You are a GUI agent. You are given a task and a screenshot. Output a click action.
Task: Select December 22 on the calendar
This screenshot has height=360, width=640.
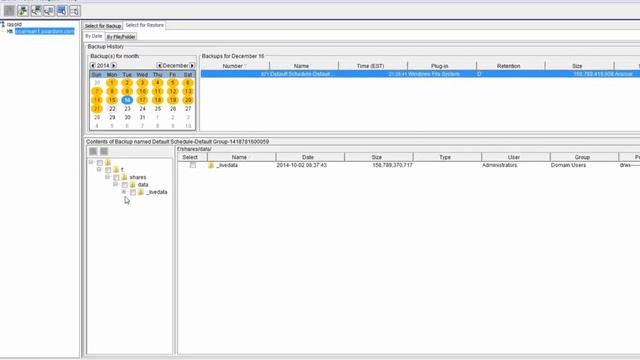[x=112, y=109]
